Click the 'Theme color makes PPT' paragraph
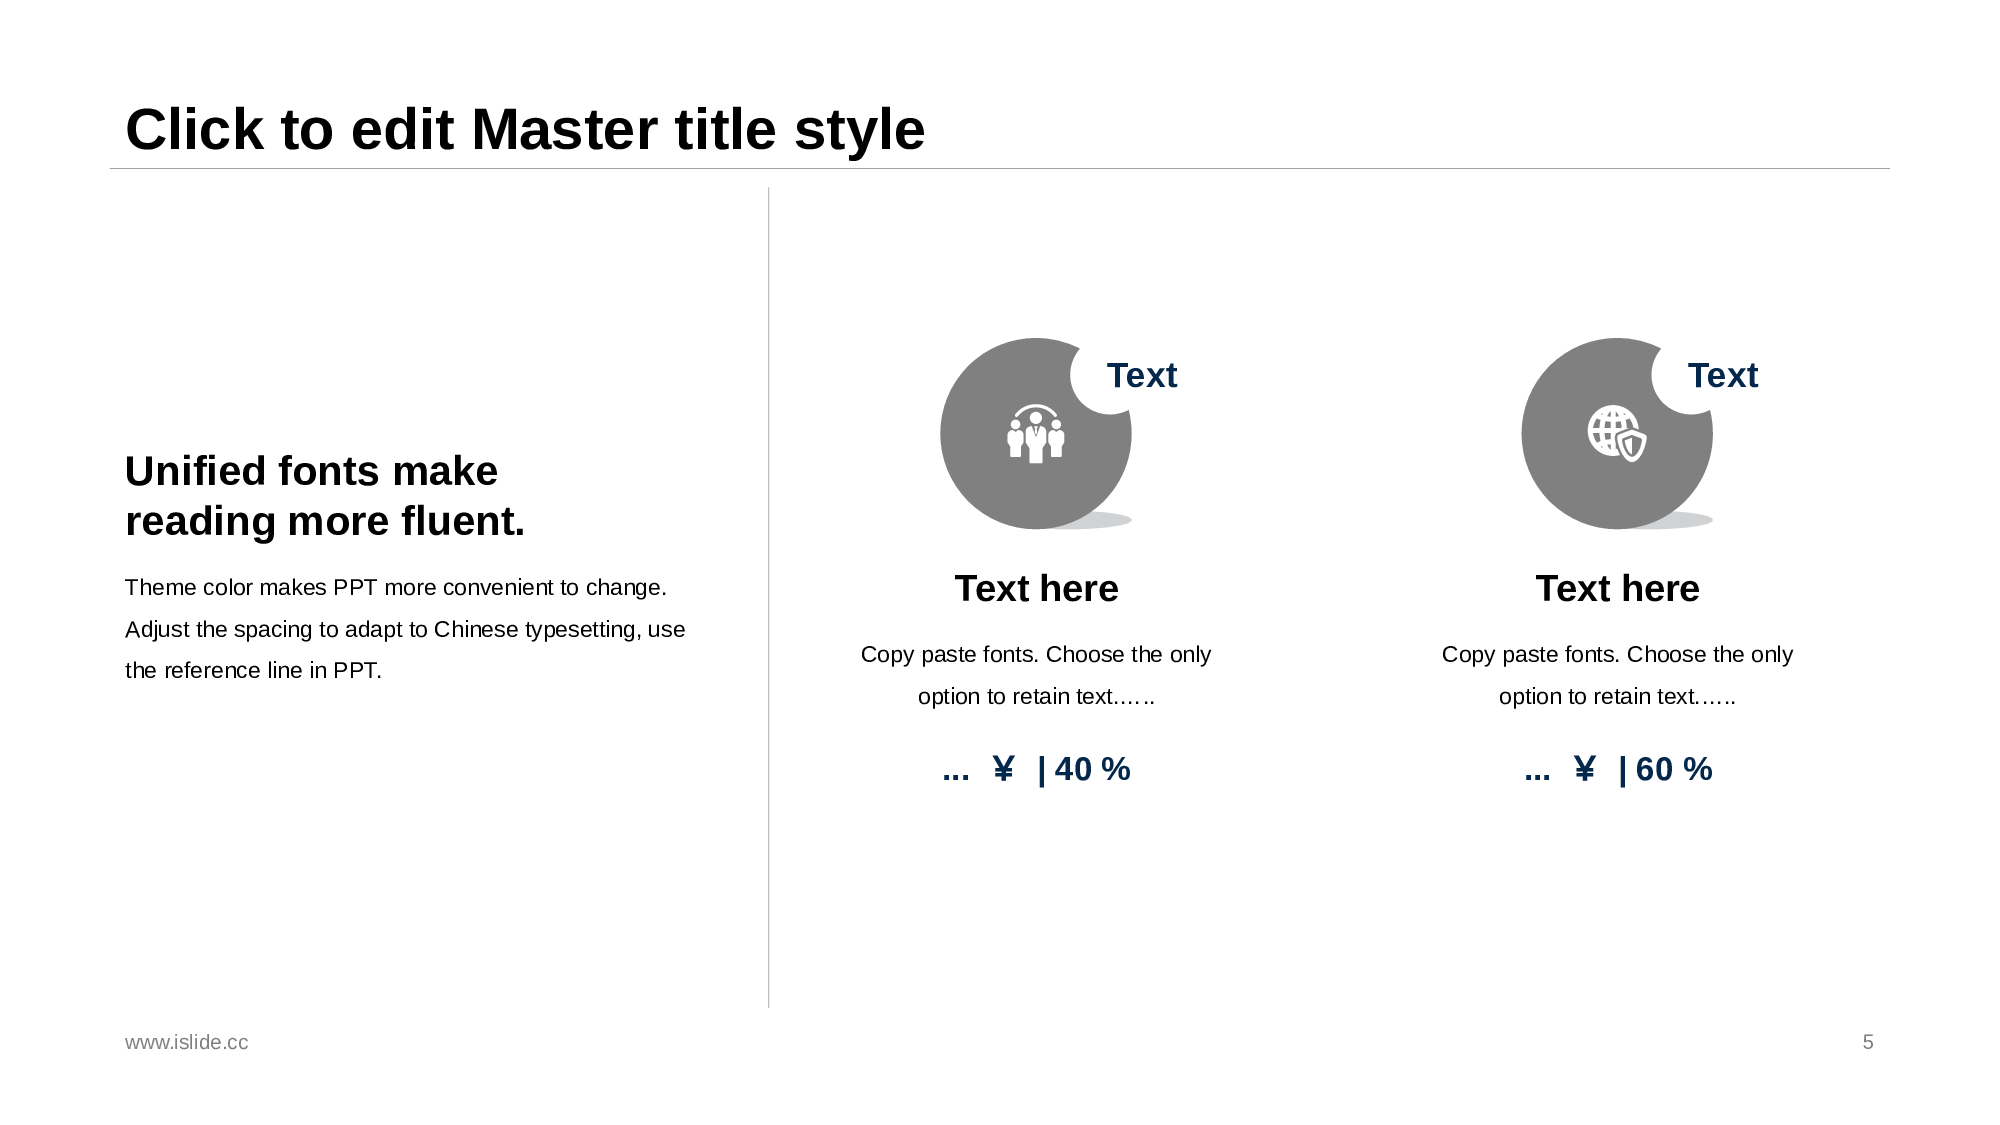Viewport: 2000px width, 1125px height. 404,629
